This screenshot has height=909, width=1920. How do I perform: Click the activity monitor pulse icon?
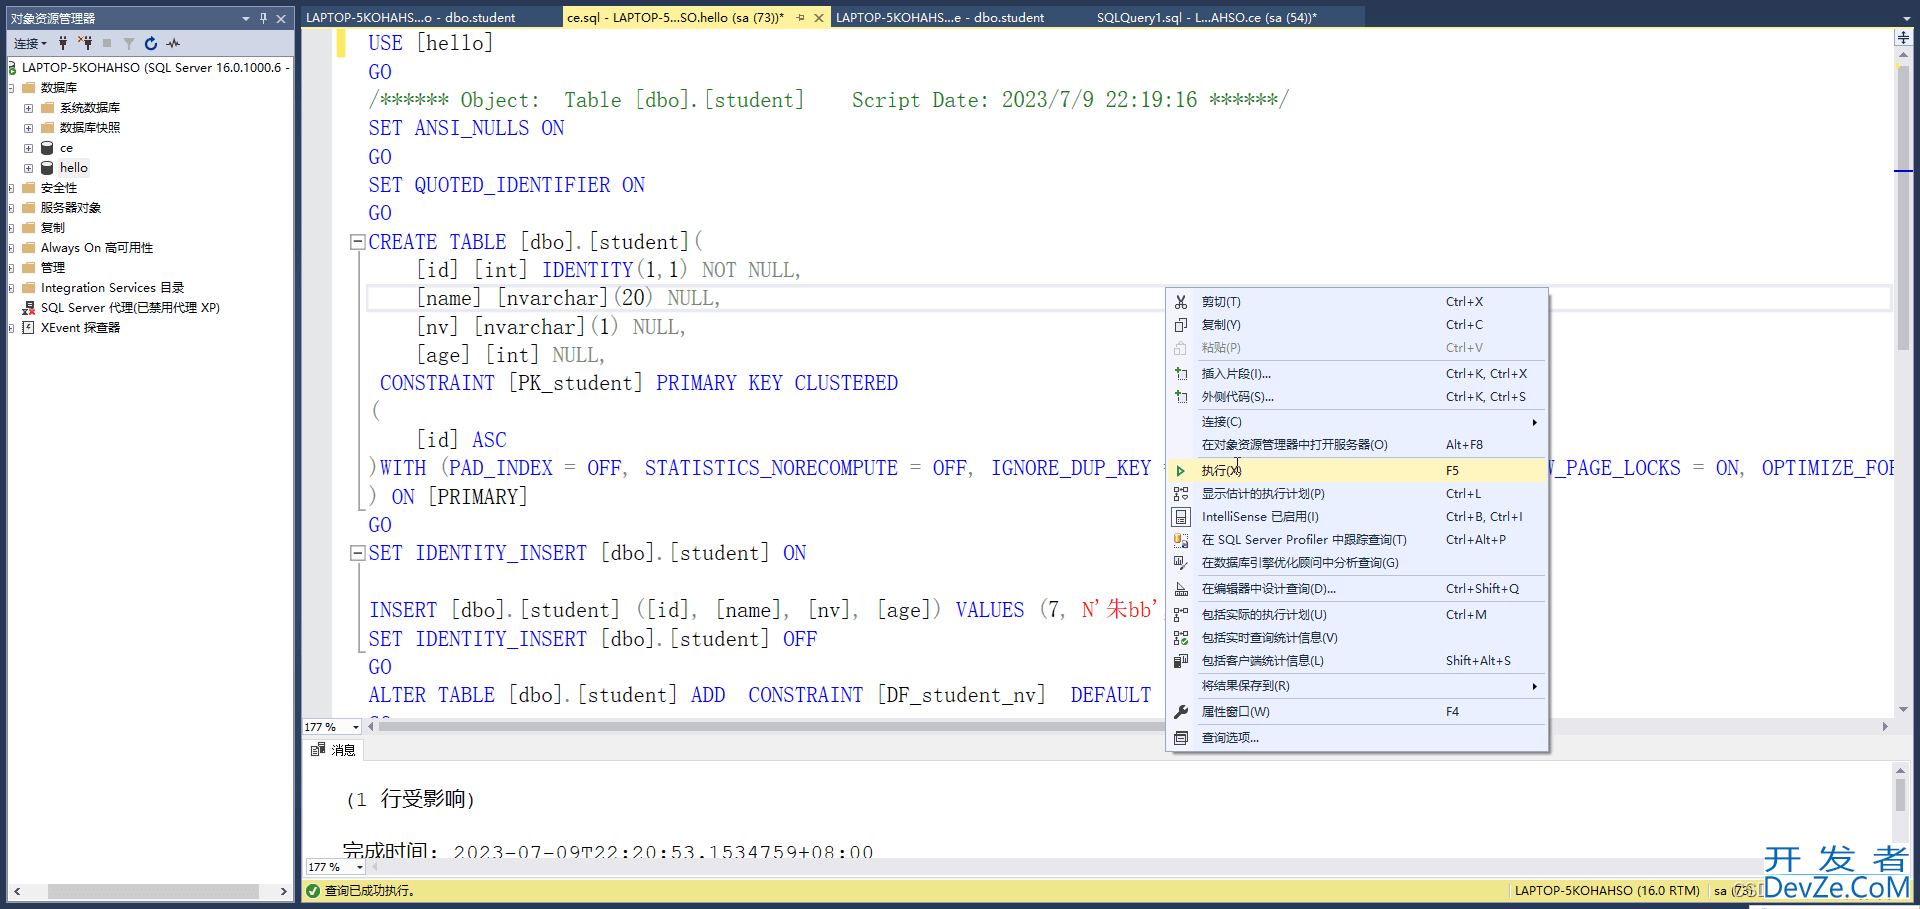tap(173, 43)
